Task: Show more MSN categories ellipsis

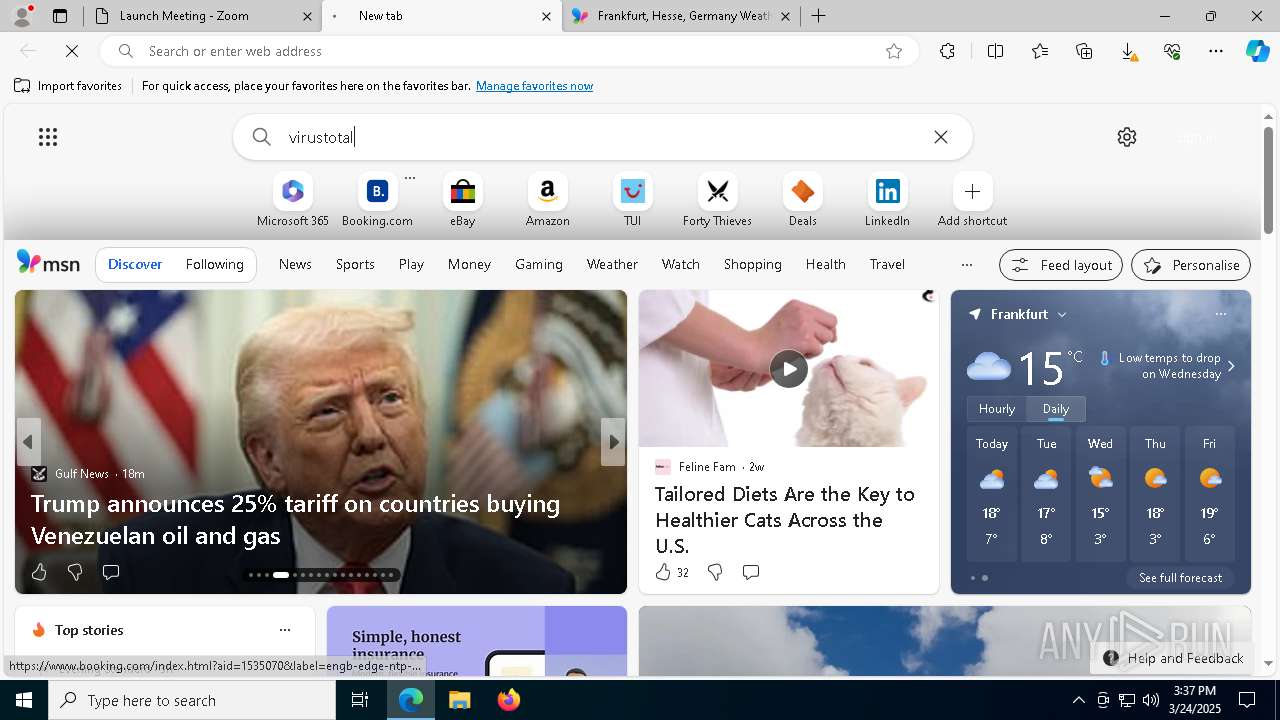Action: pos(966,265)
